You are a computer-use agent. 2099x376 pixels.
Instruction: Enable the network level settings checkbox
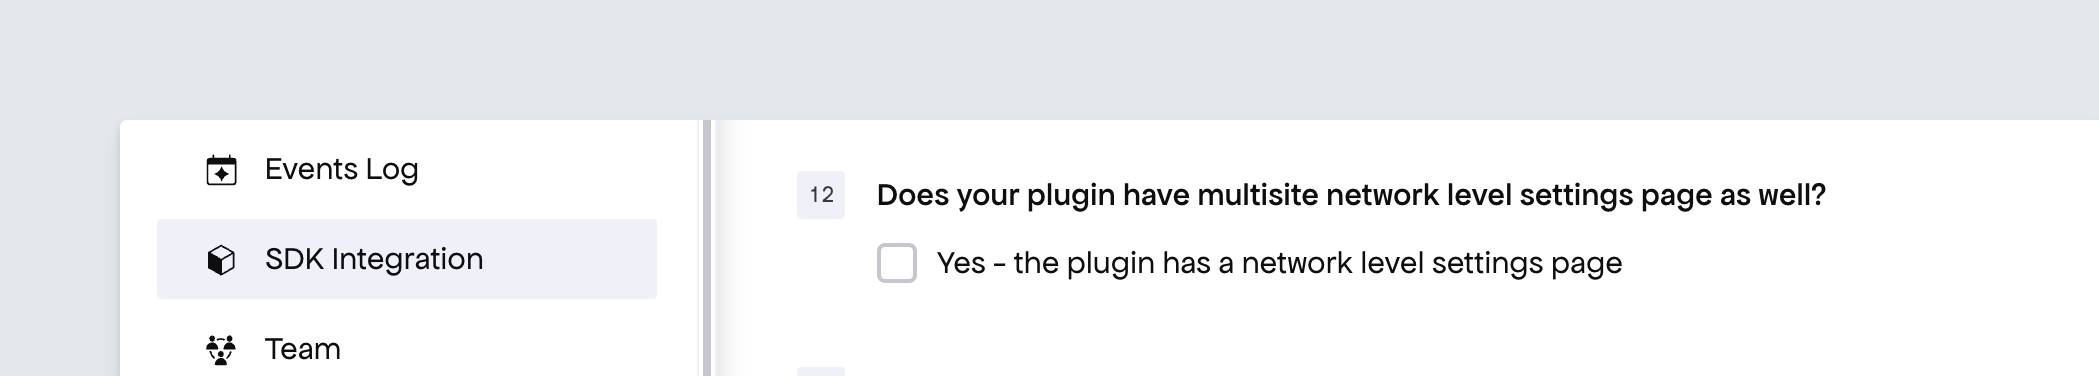897,263
